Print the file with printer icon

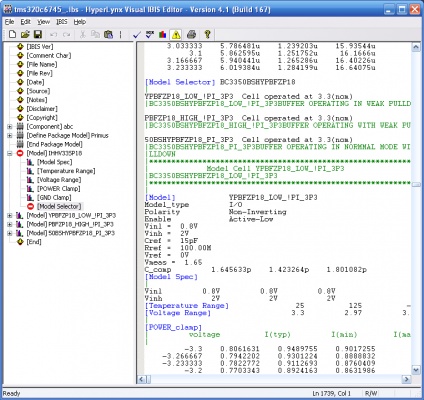tap(191, 34)
